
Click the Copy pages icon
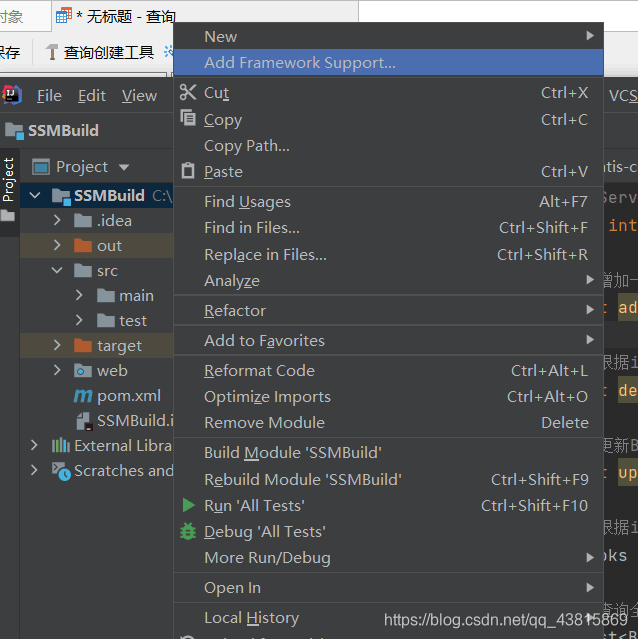pos(188,118)
